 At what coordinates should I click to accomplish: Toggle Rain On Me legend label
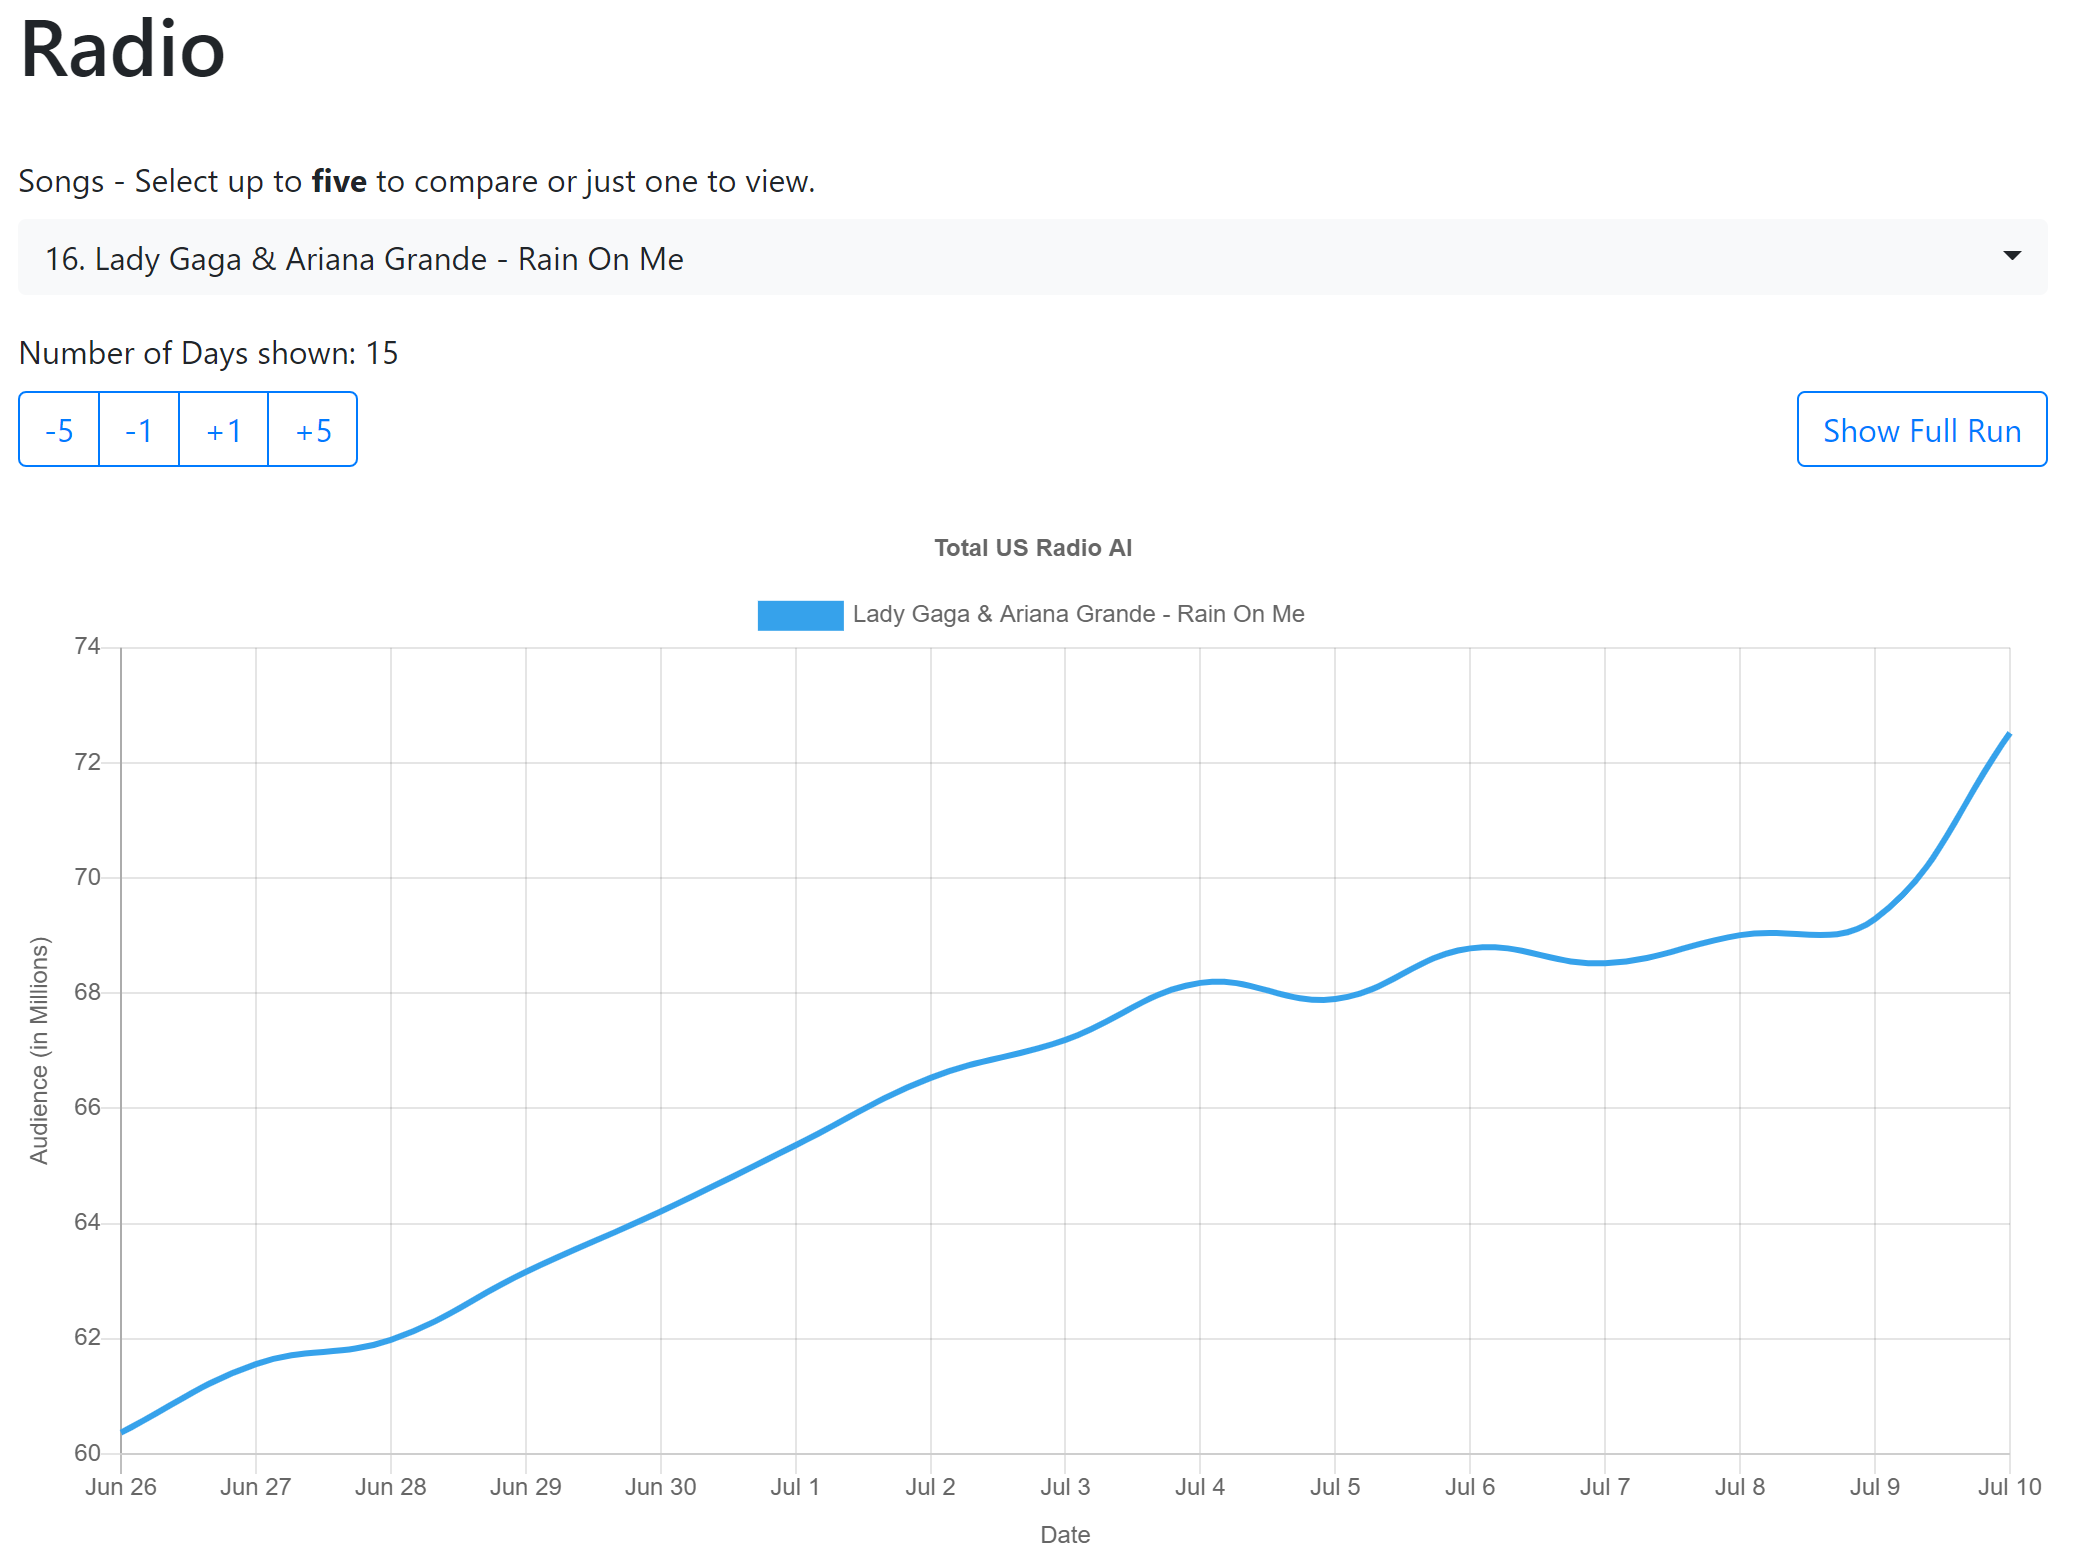click(x=1078, y=614)
